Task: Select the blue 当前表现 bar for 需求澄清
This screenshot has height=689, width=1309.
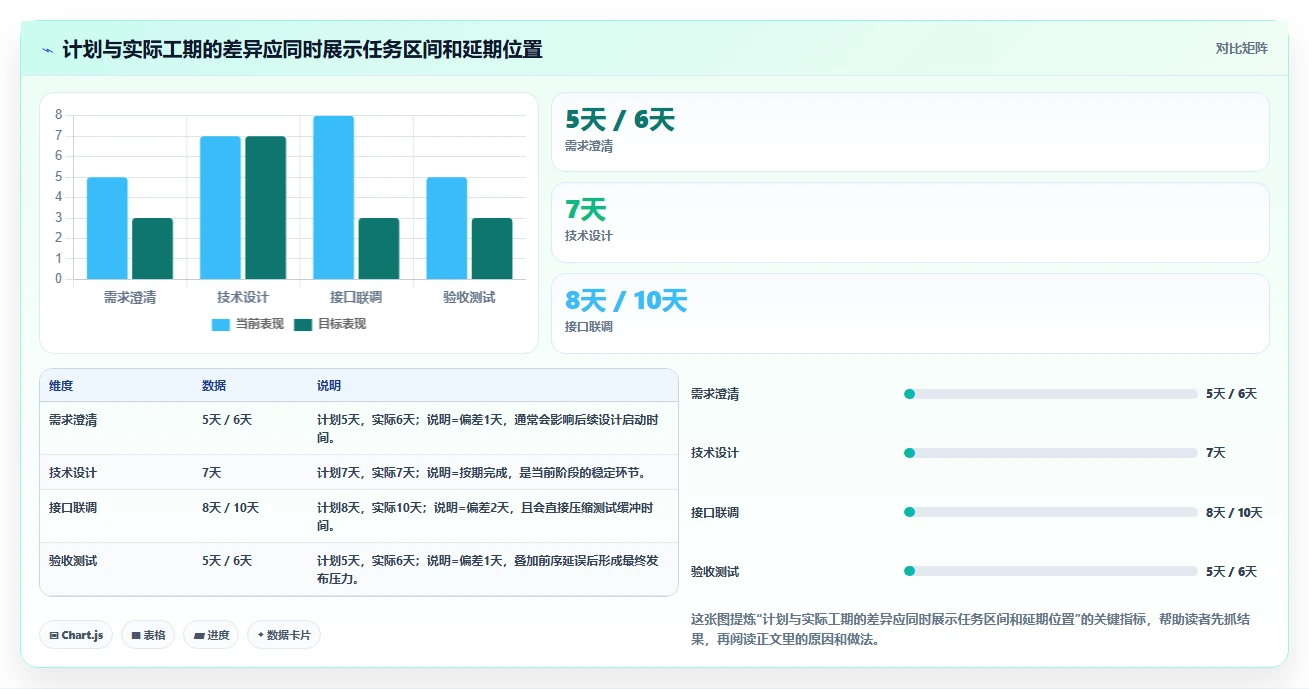Action: [x=107, y=228]
